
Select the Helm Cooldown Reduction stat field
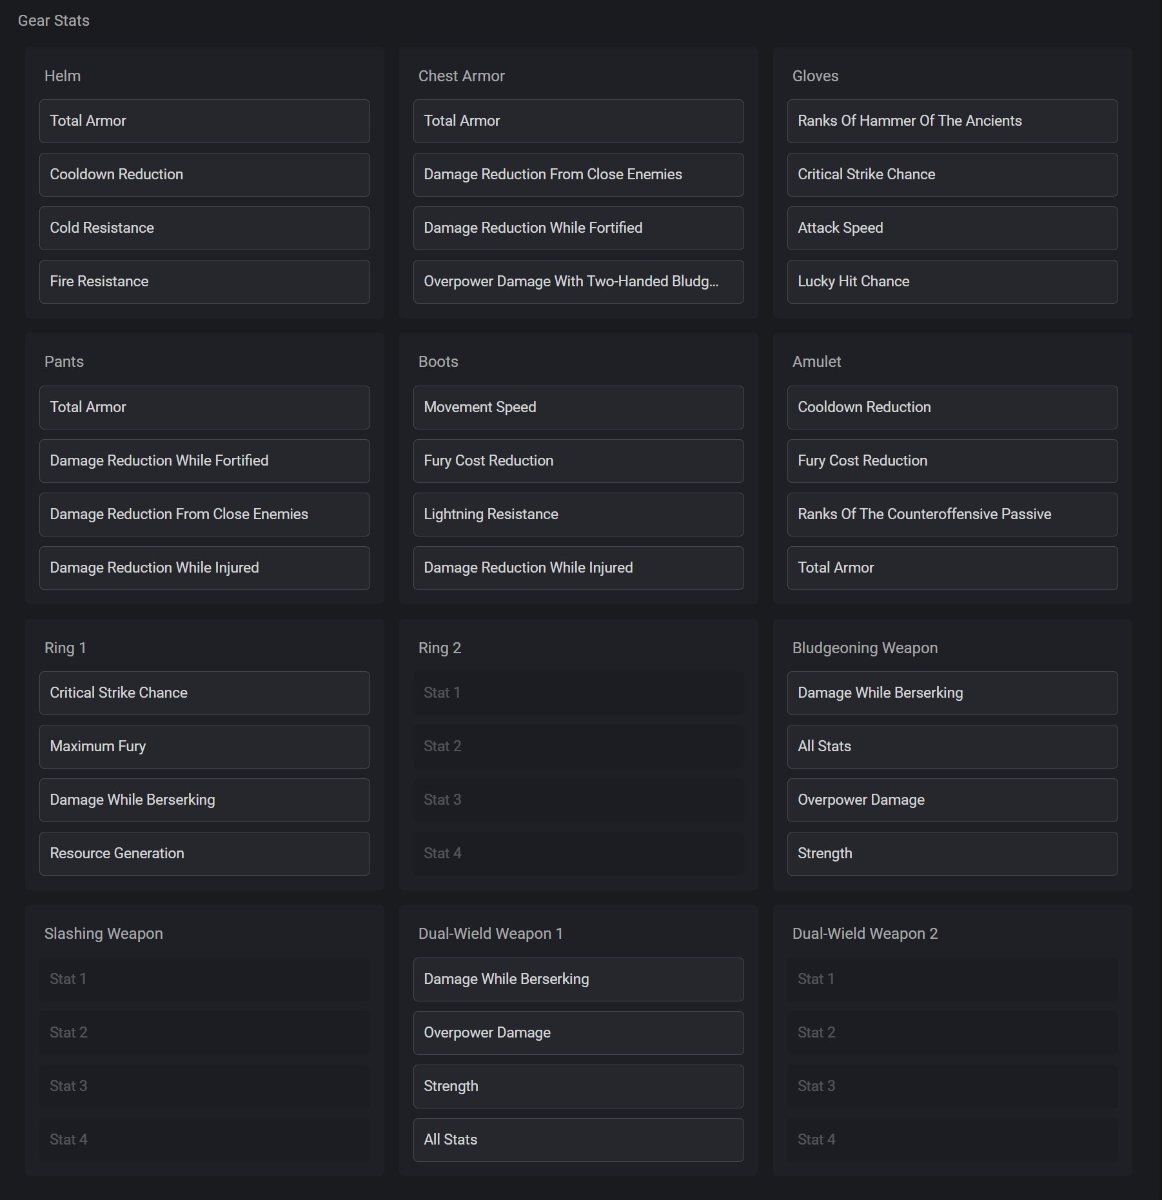tap(204, 174)
